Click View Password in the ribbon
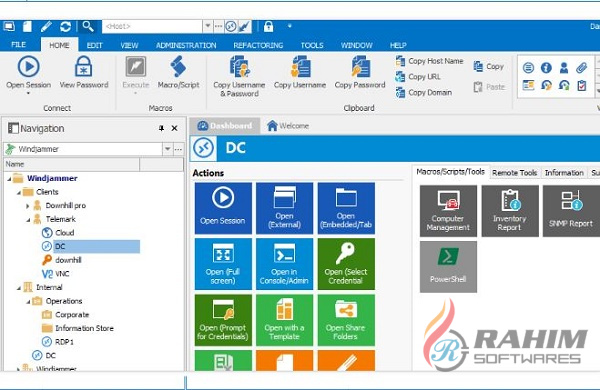The width and height of the screenshot is (600, 390). [x=84, y=73]
